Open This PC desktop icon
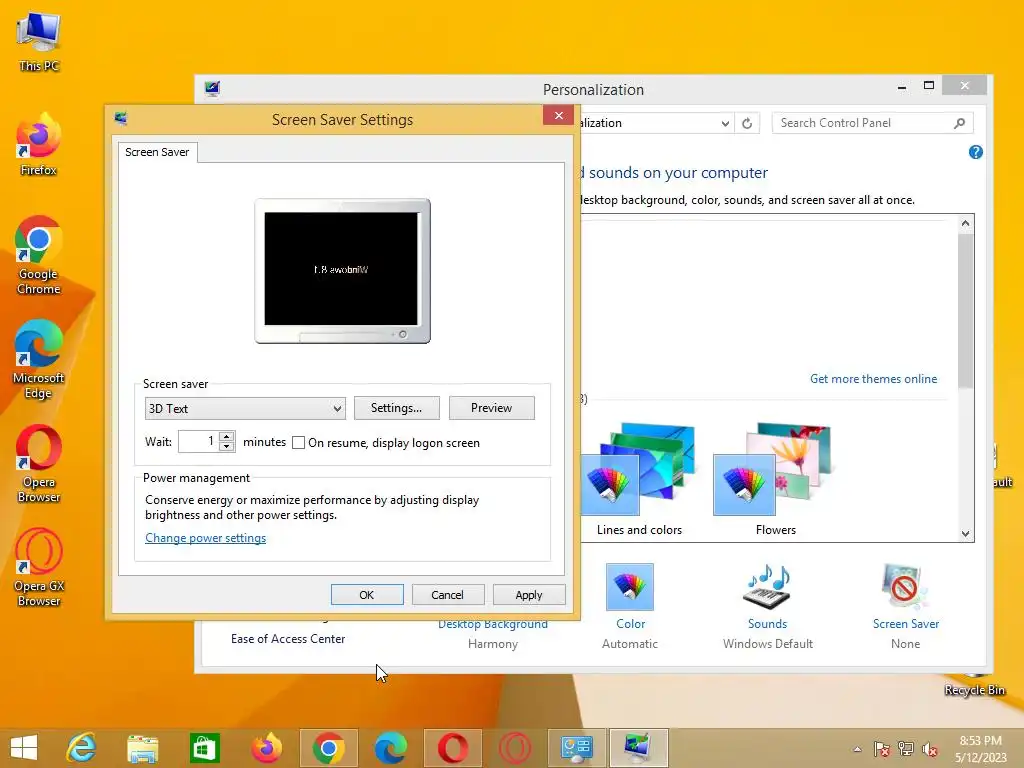1024x768 pixels. click(39, 40)
